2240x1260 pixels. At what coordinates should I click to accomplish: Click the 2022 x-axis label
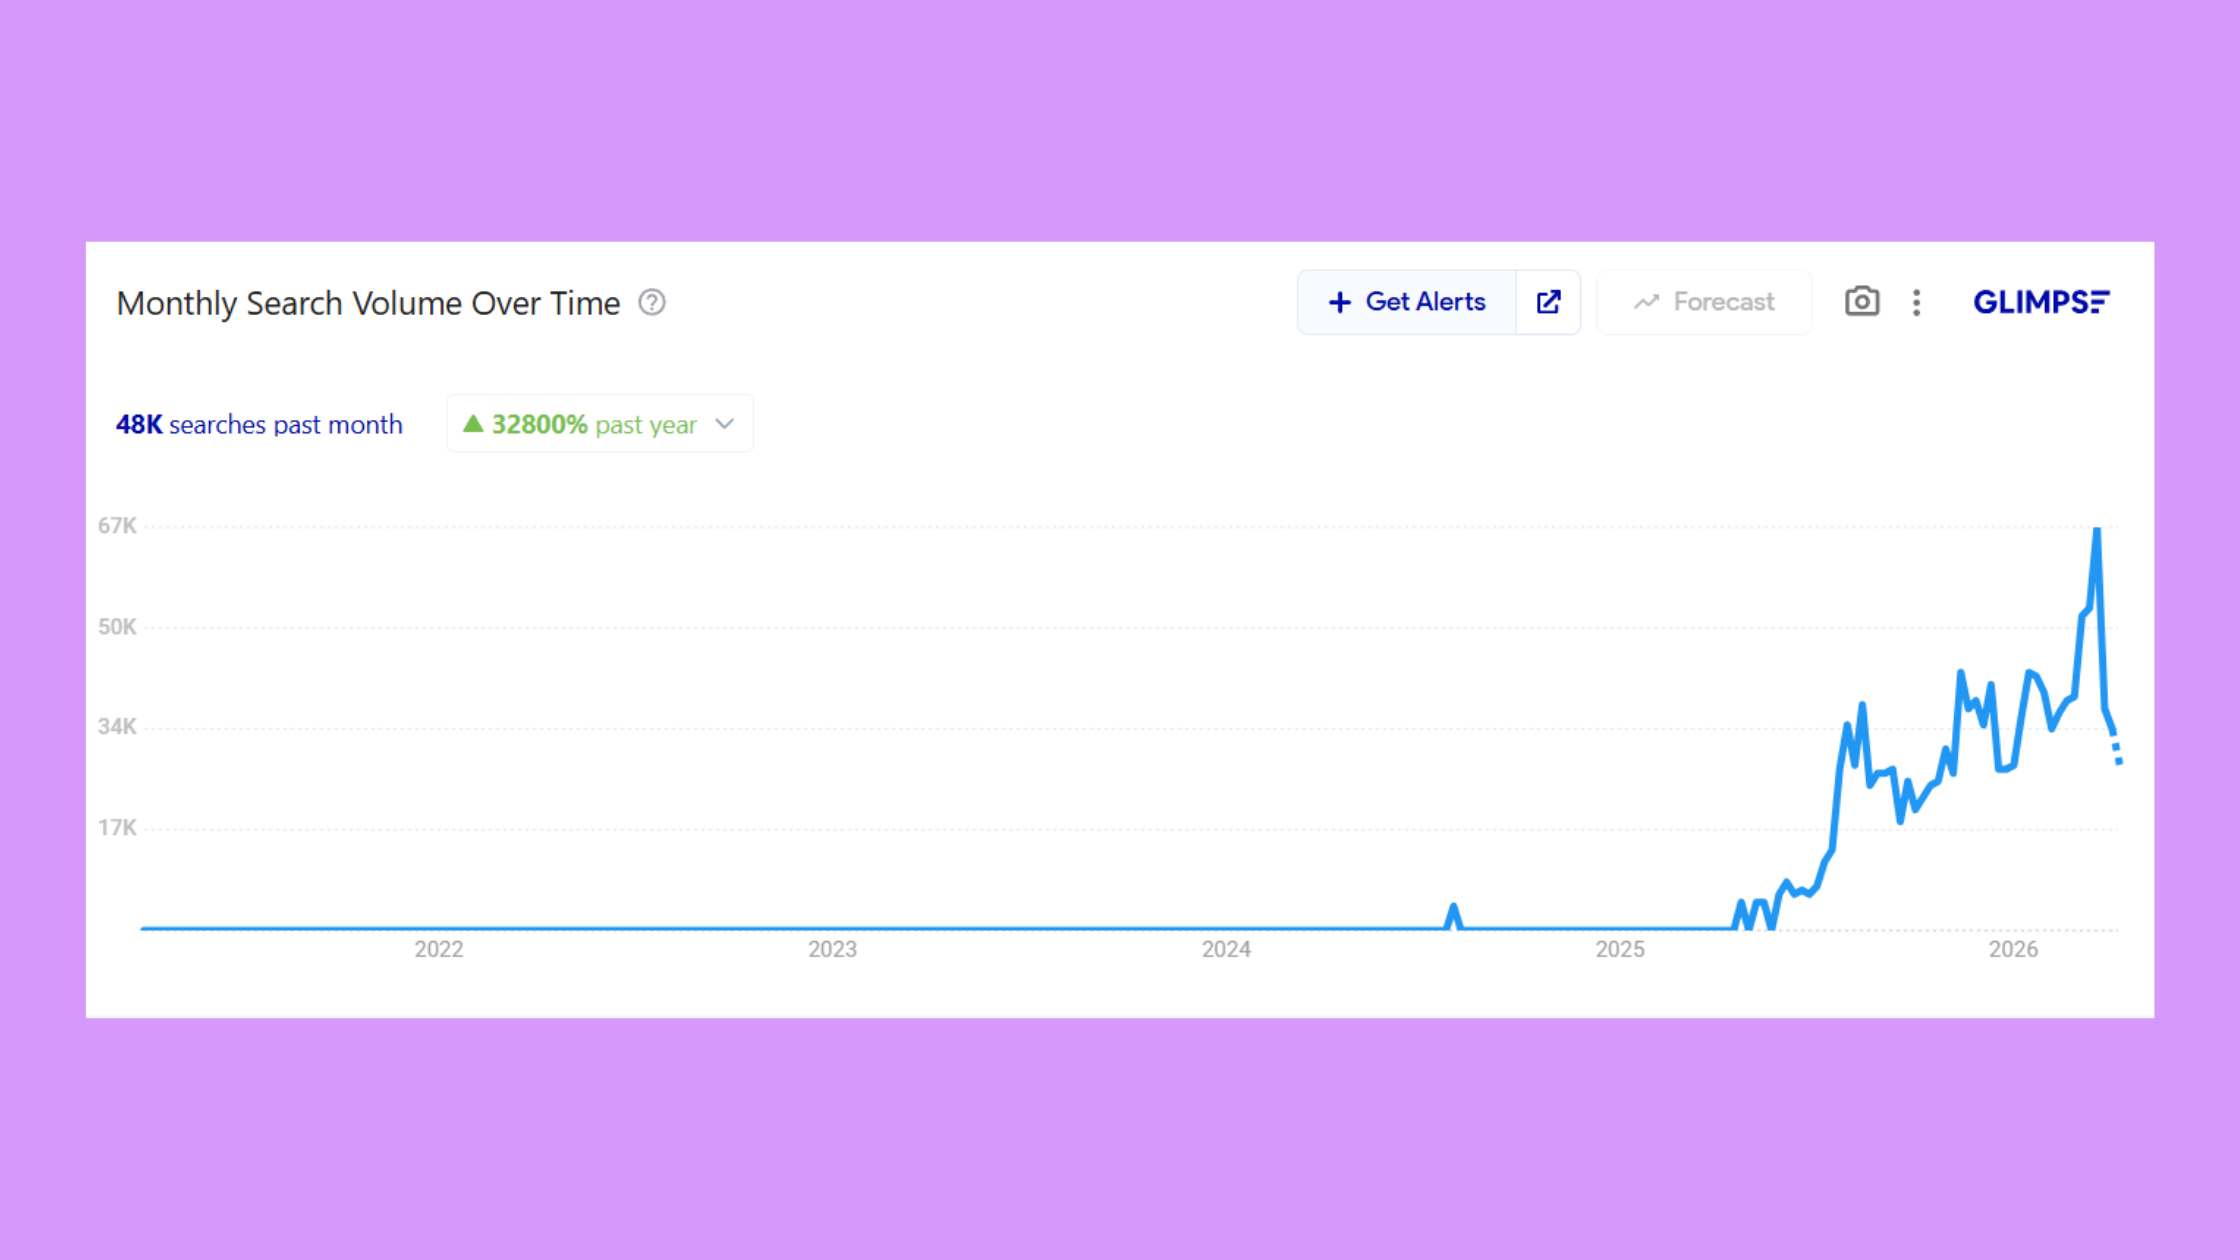(x=439, y=949)
